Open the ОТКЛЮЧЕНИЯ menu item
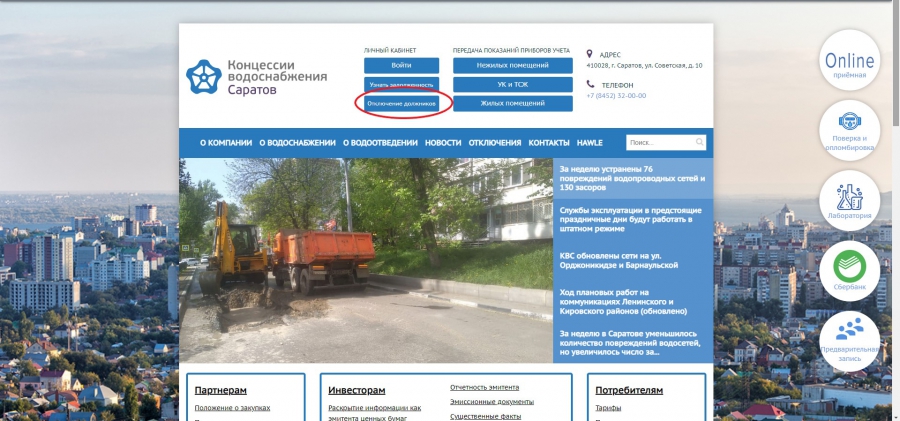Viewport: 900px width, 421px height. point(495,143)
